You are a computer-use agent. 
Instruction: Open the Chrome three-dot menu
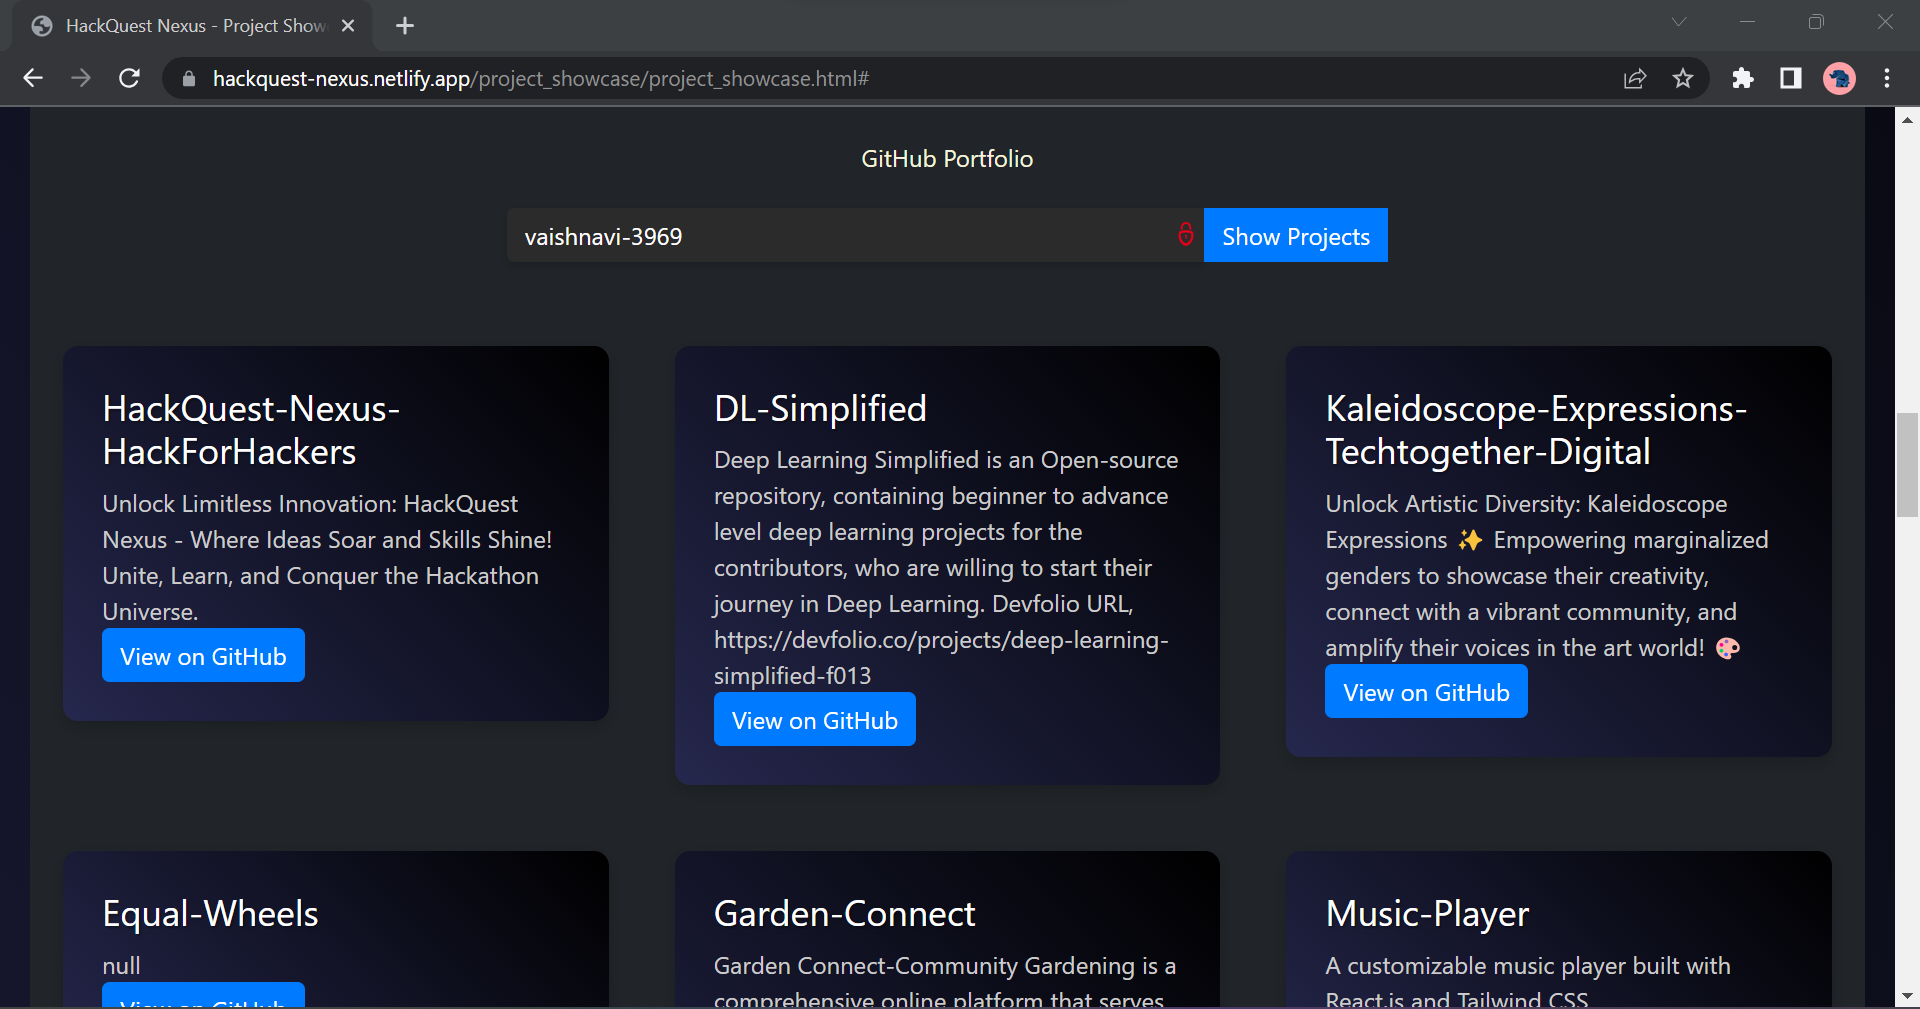(x=1887, y=78)
